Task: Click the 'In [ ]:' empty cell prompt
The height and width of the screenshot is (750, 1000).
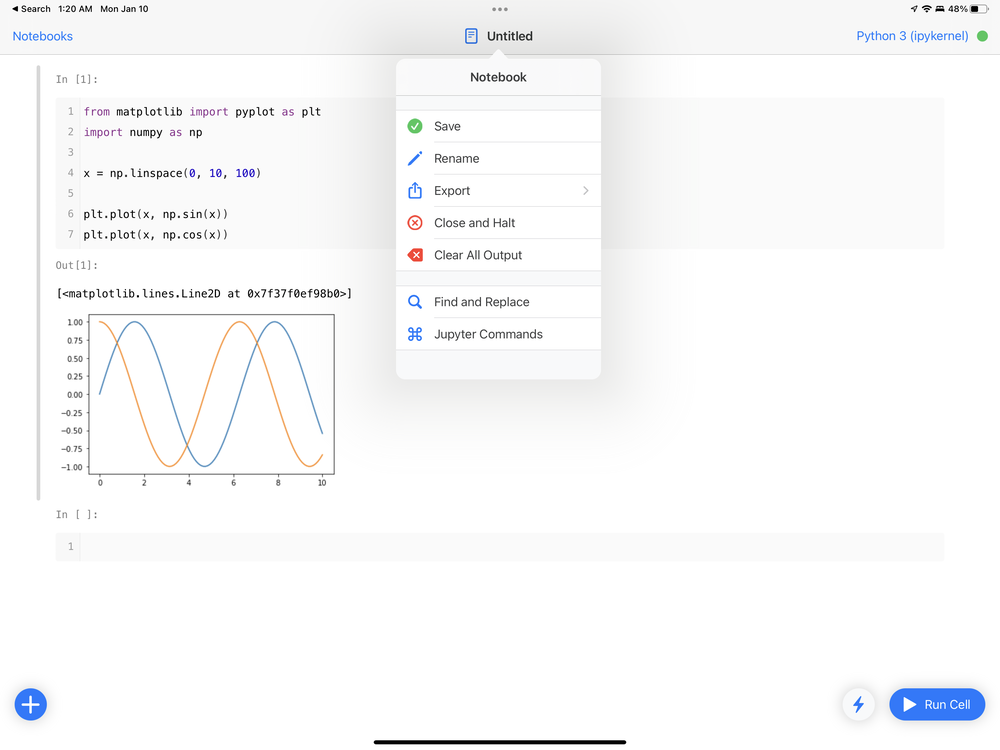Action: coord(77,514)
